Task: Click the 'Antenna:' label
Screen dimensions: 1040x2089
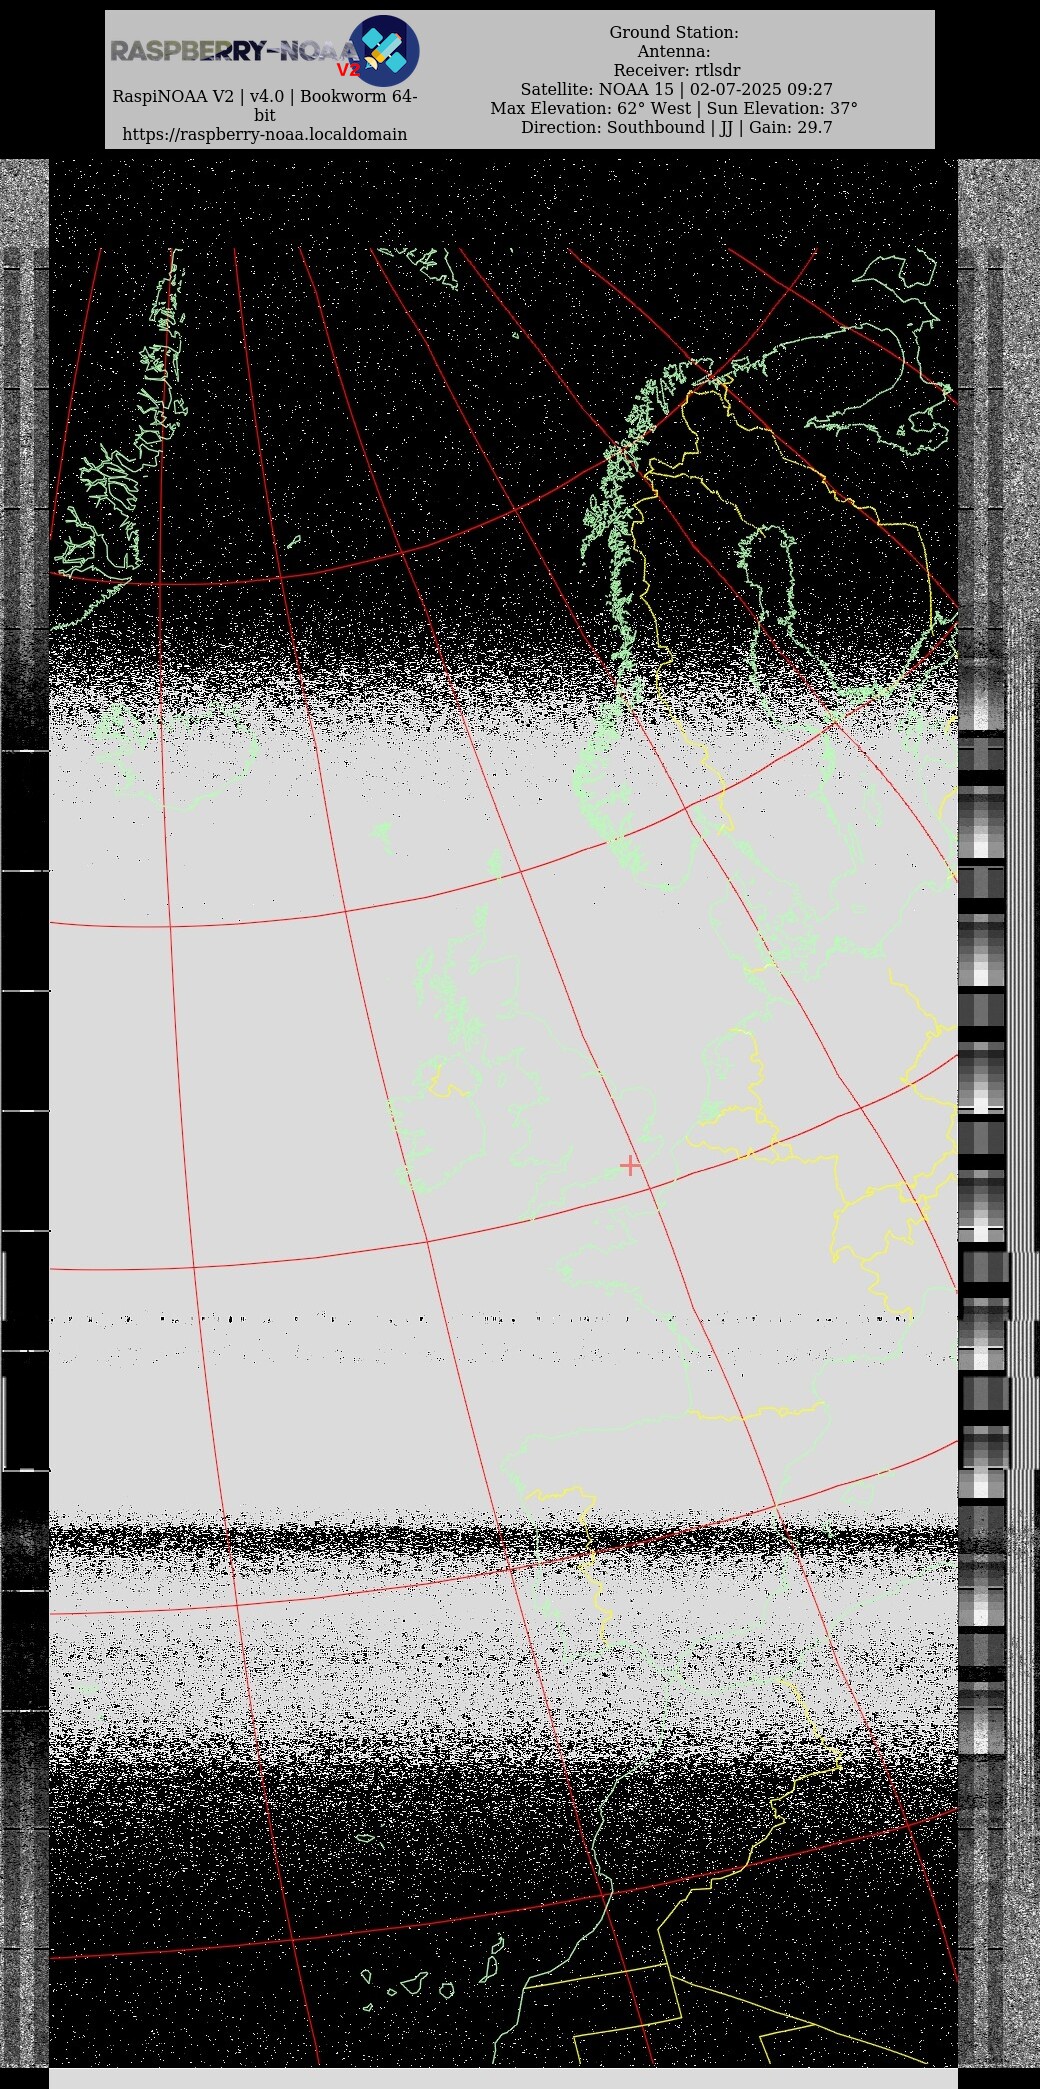Action: [674, 51]
